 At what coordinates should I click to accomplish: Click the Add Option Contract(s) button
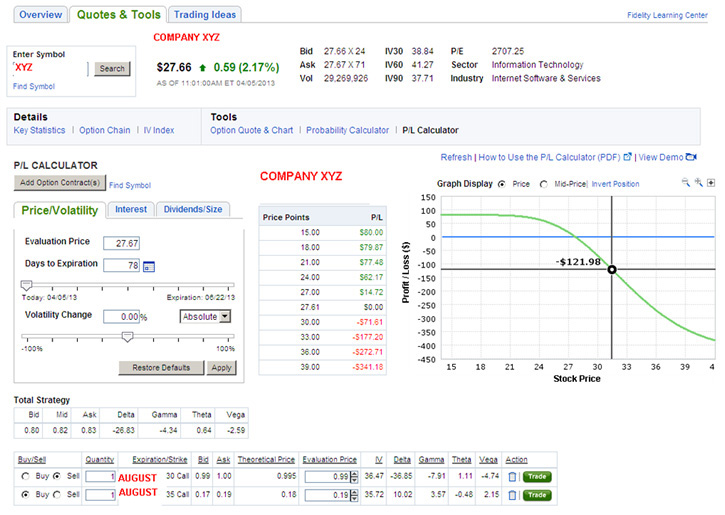point(58,183)
